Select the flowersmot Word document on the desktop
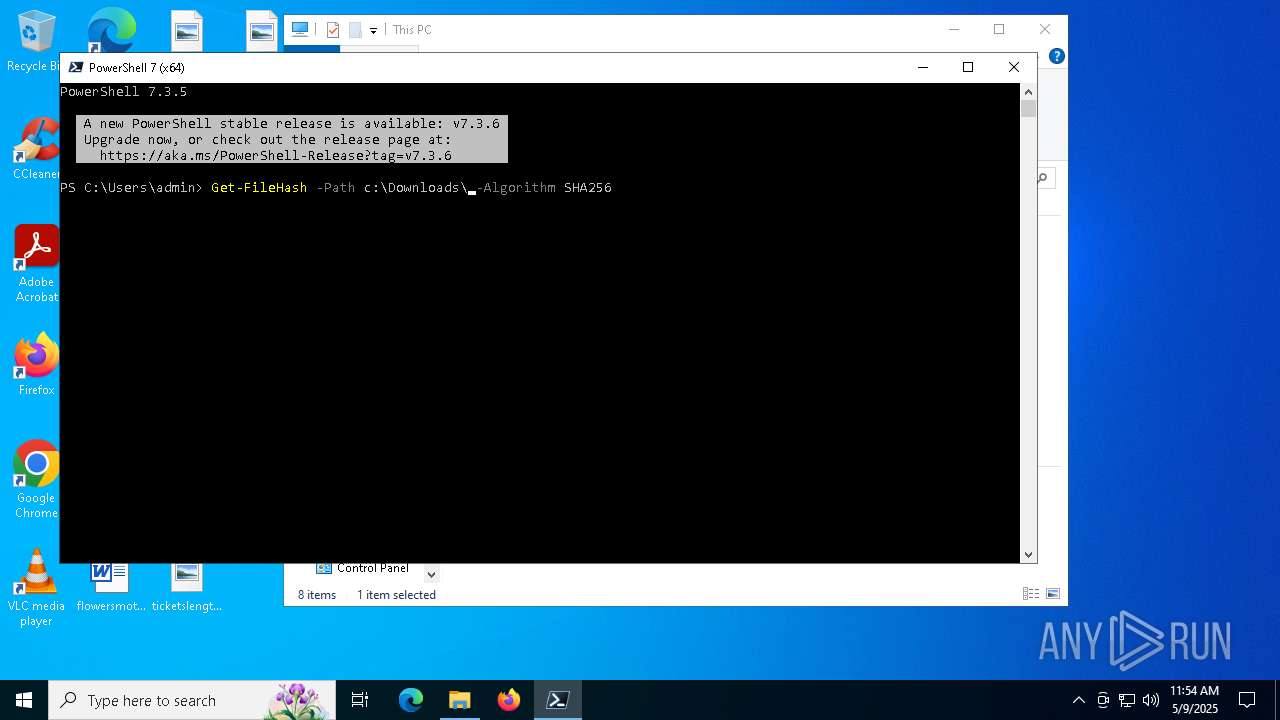This screenshot has width=1280, height=720. [111, 588]
